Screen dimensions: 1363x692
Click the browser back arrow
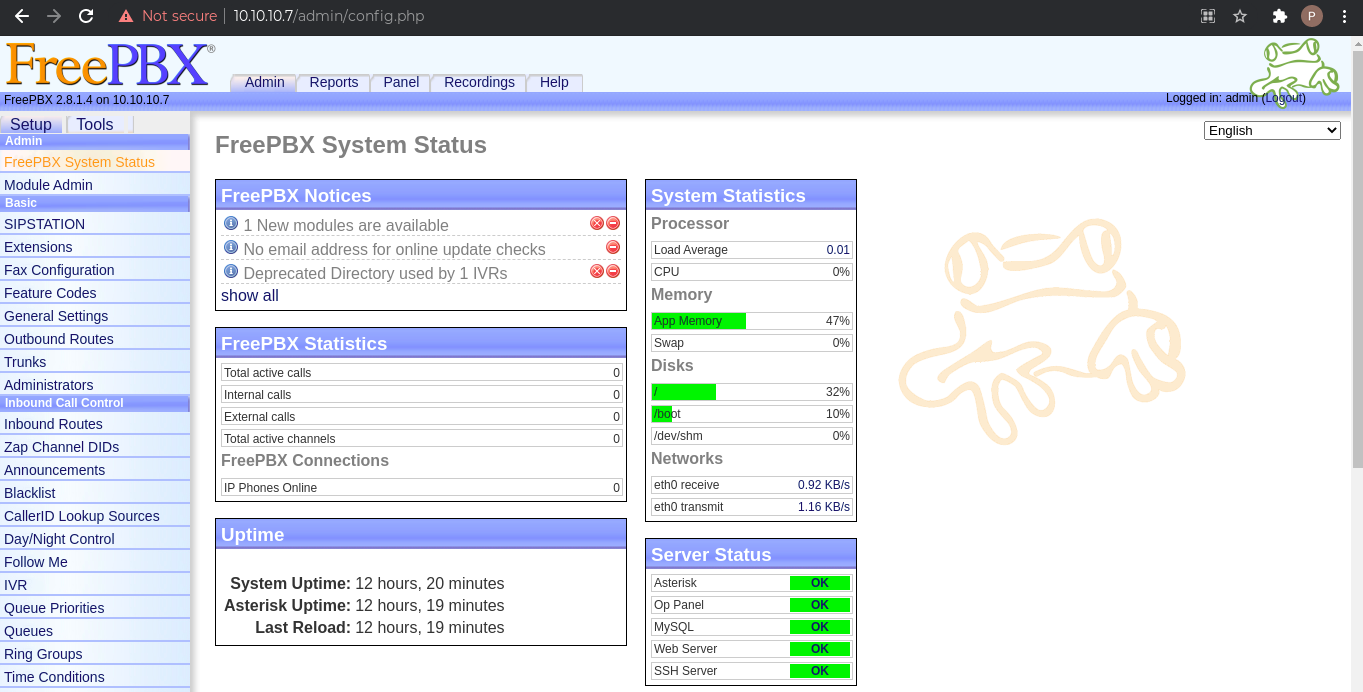click(21, 16)
